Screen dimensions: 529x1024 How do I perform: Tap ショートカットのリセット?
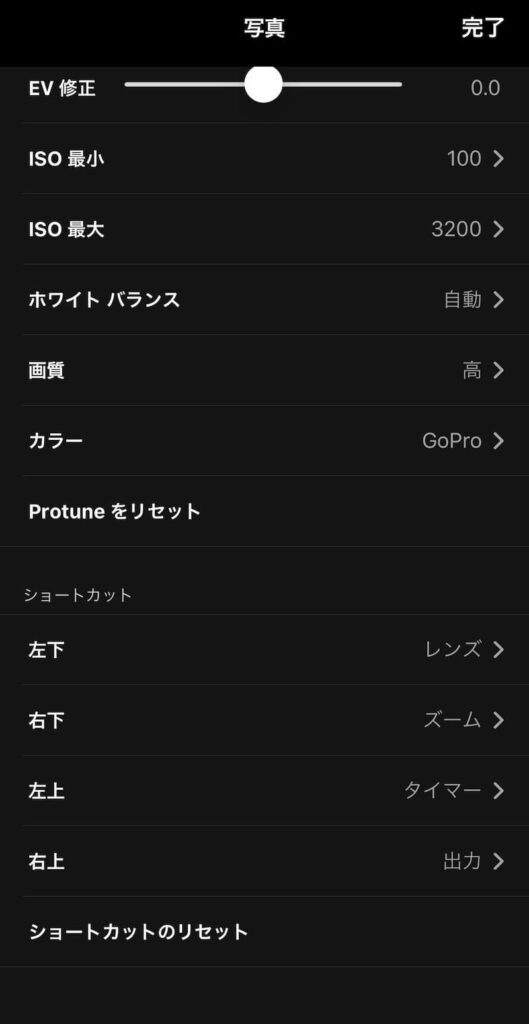[x=138, y=932]
